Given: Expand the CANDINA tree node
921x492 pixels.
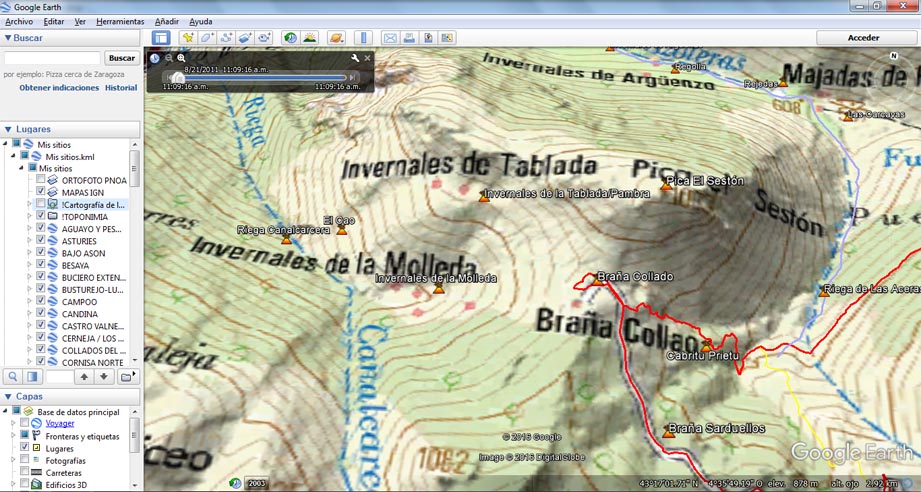Looking at the screenshot, I should click(29, 314).
